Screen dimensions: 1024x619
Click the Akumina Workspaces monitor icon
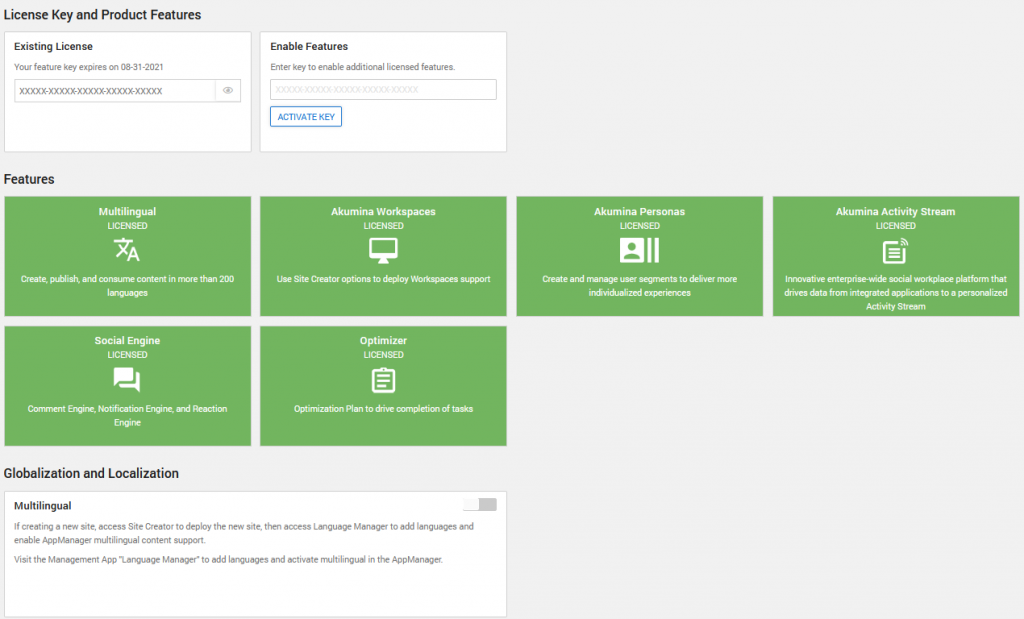click(383, 250)
